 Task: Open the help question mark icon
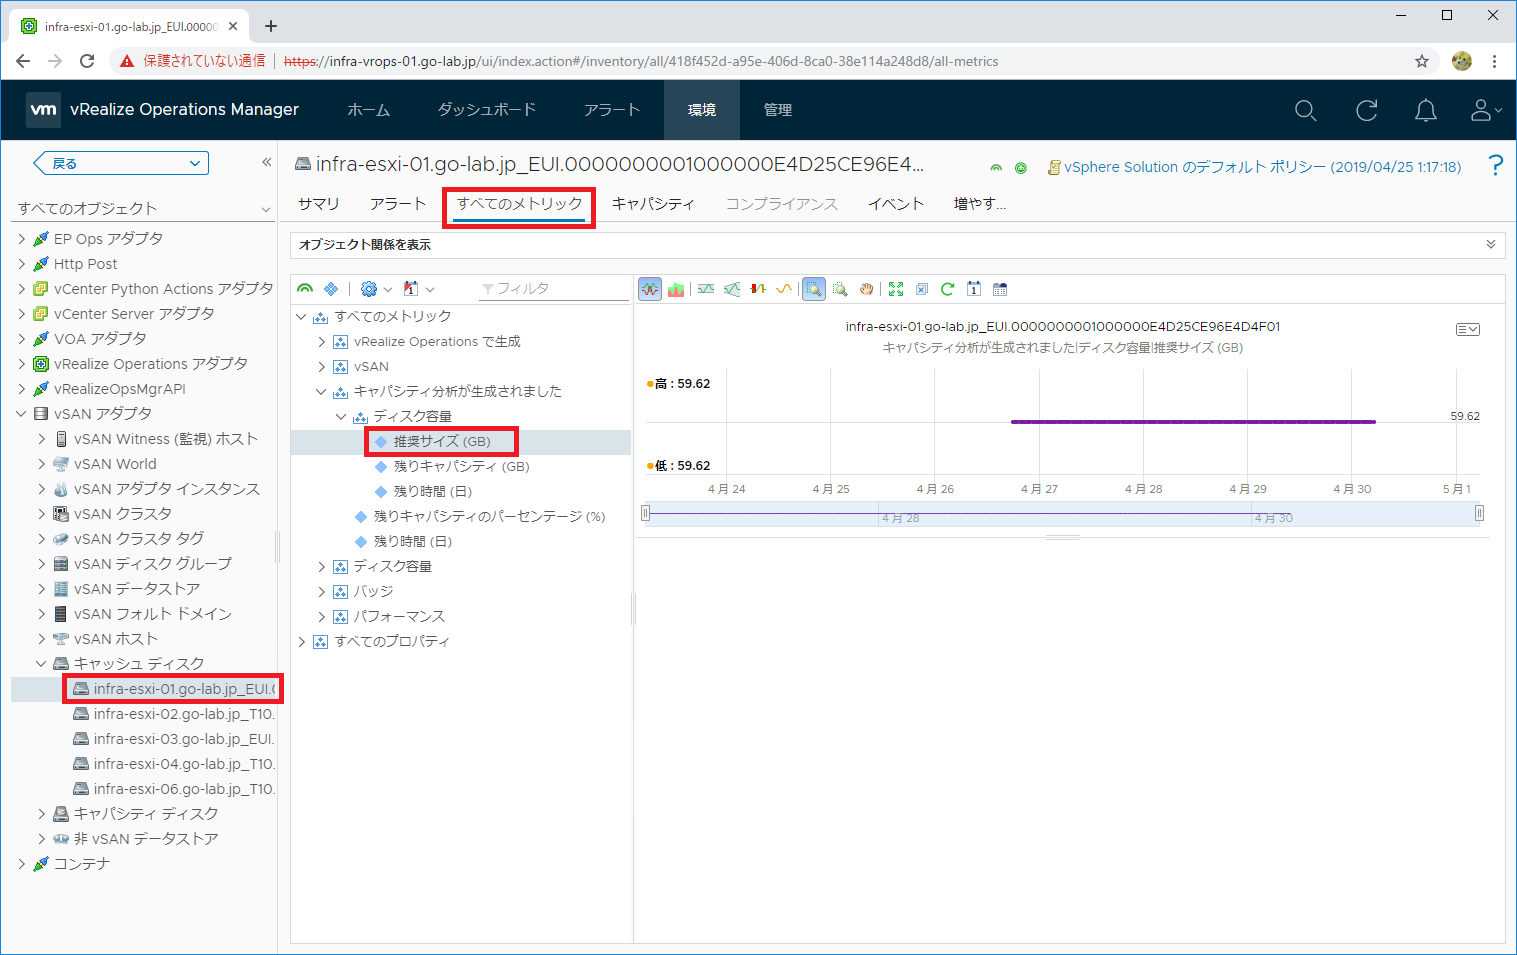[1495, 165]
